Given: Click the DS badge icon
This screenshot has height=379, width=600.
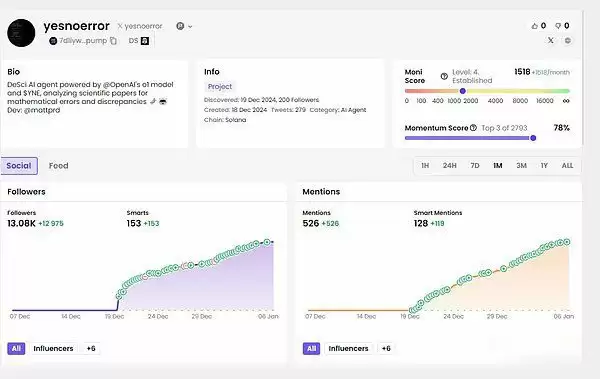Looking at the screenshot, I should (x=145, y=41).
